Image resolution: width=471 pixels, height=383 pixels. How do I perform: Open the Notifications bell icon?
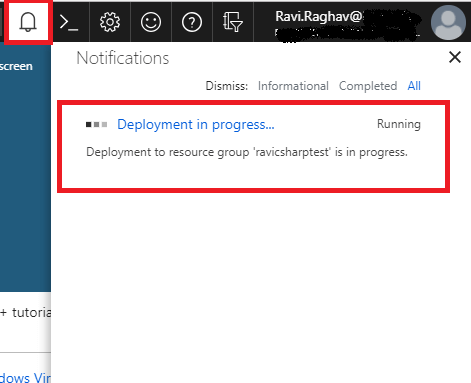point(28,22)
